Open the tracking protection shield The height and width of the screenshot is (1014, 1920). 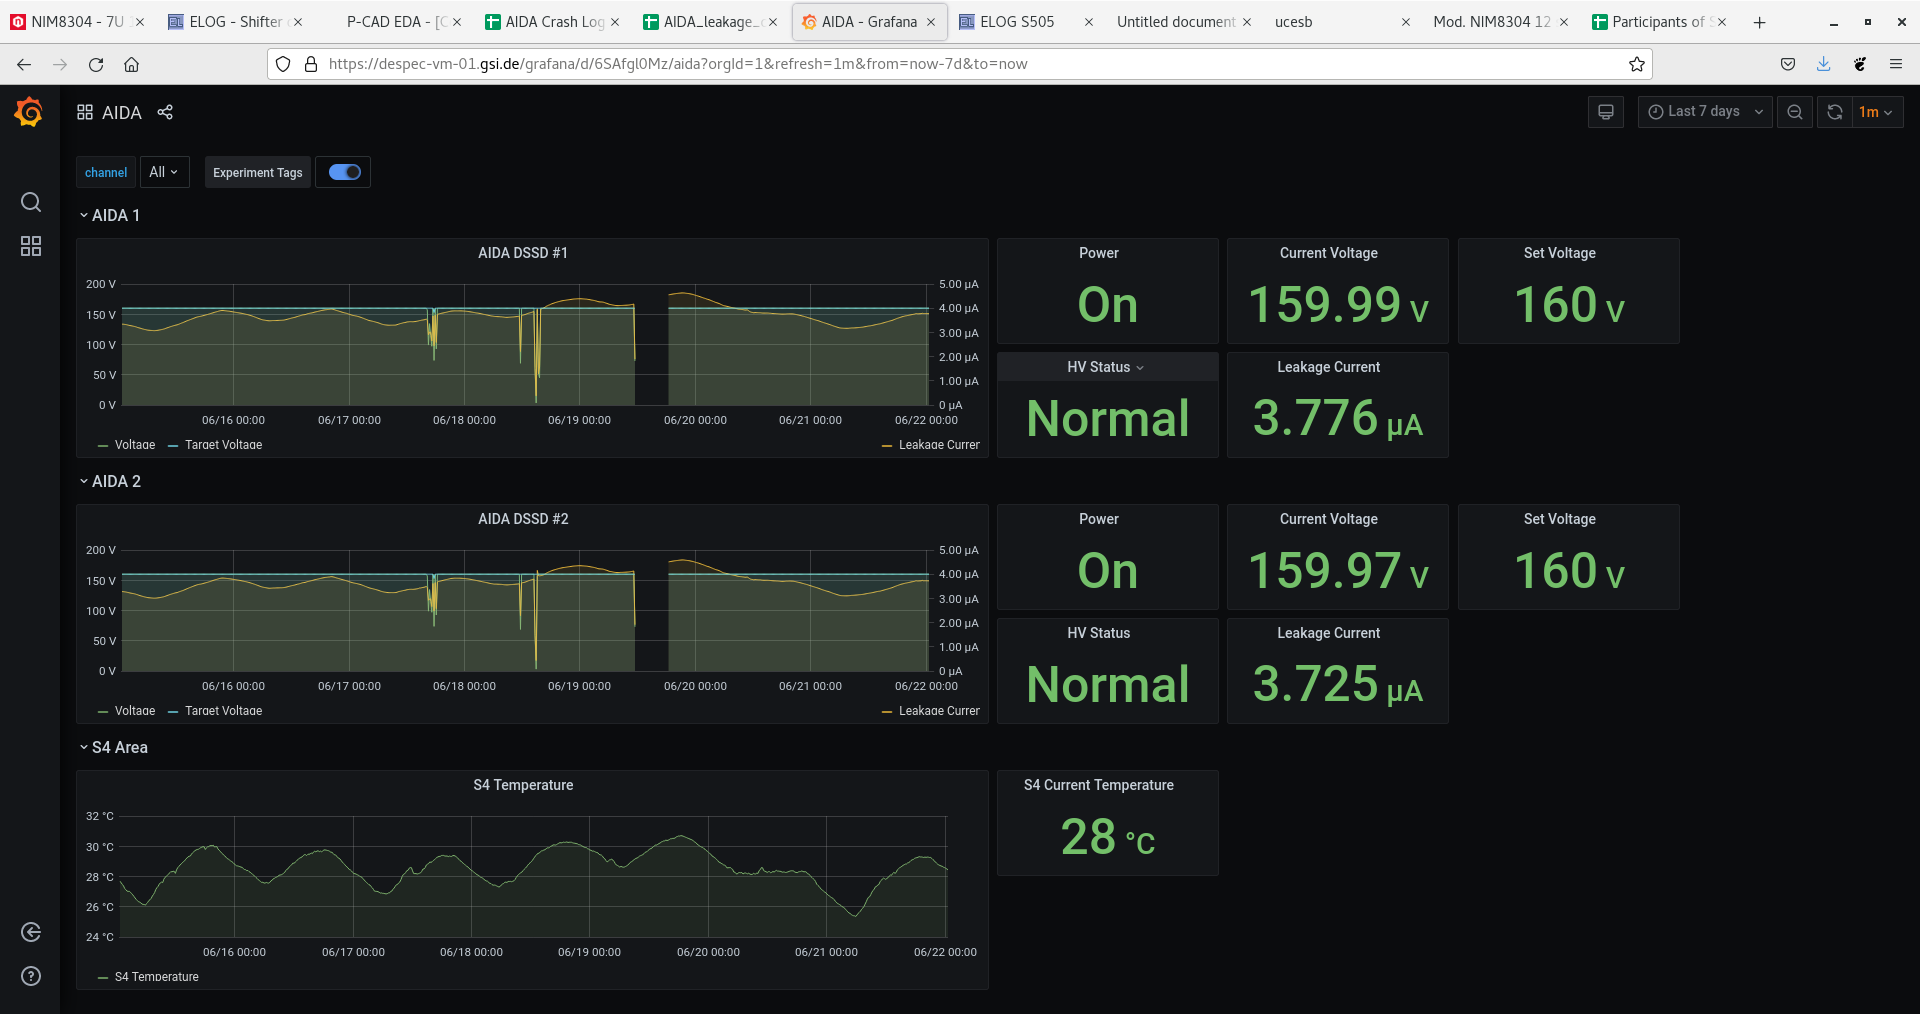283,64
